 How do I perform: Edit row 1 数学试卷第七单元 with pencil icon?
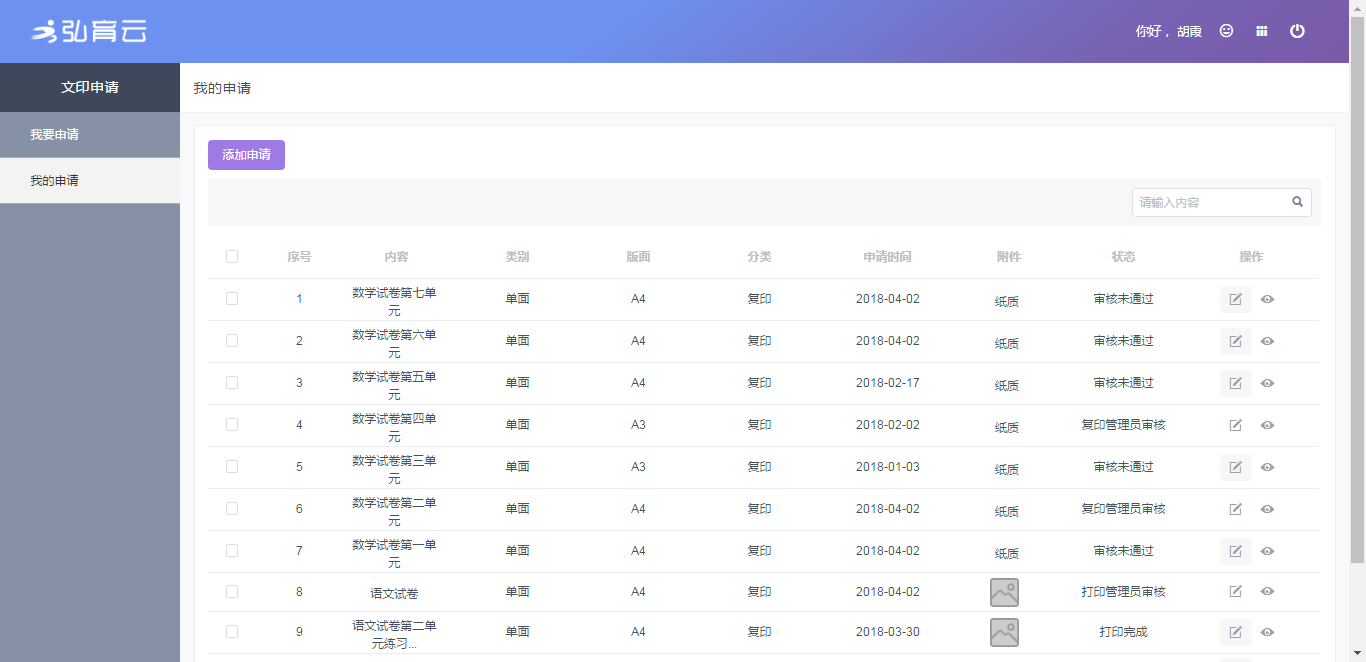[x=1235, y=299]
